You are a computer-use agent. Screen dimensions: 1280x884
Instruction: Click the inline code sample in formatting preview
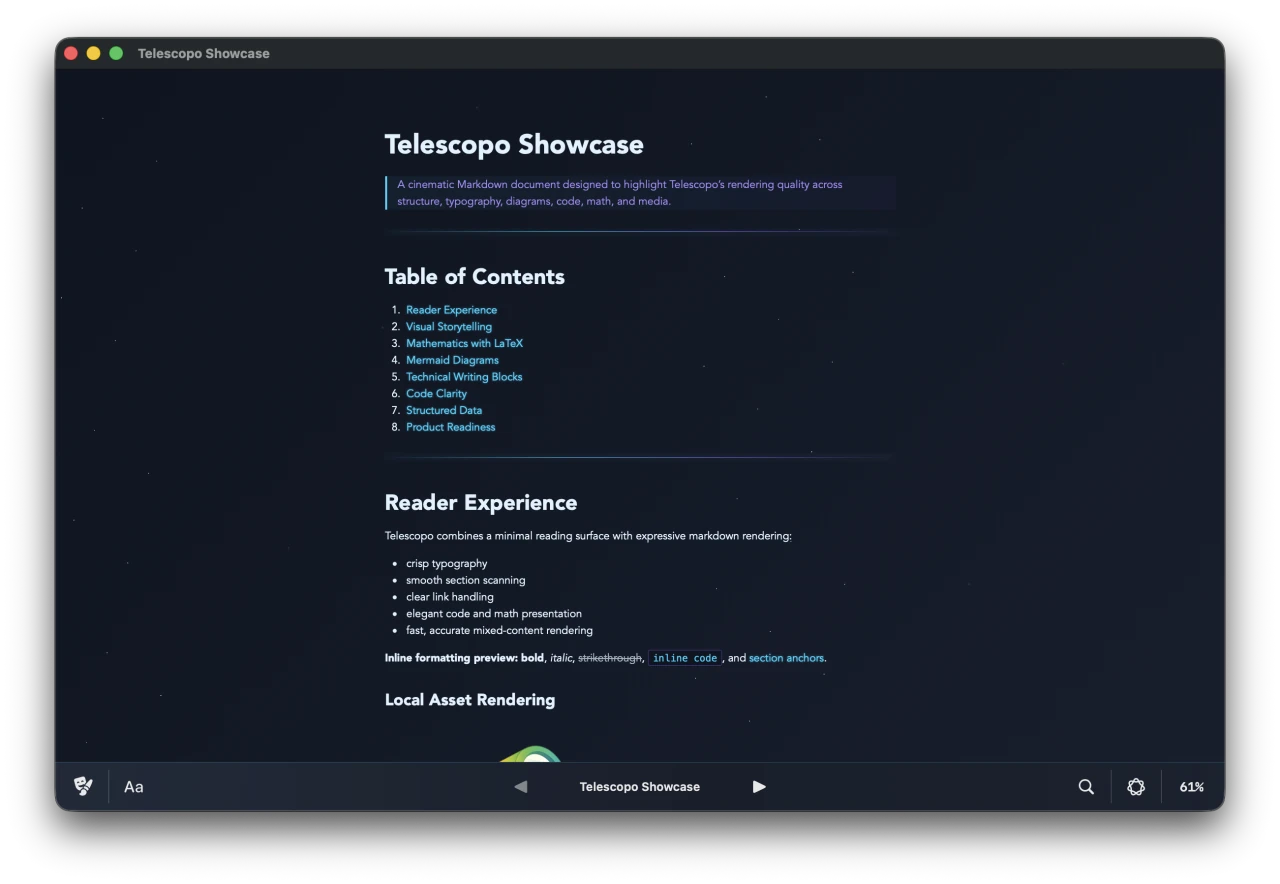pyautogui.click(x=685, y=658)
